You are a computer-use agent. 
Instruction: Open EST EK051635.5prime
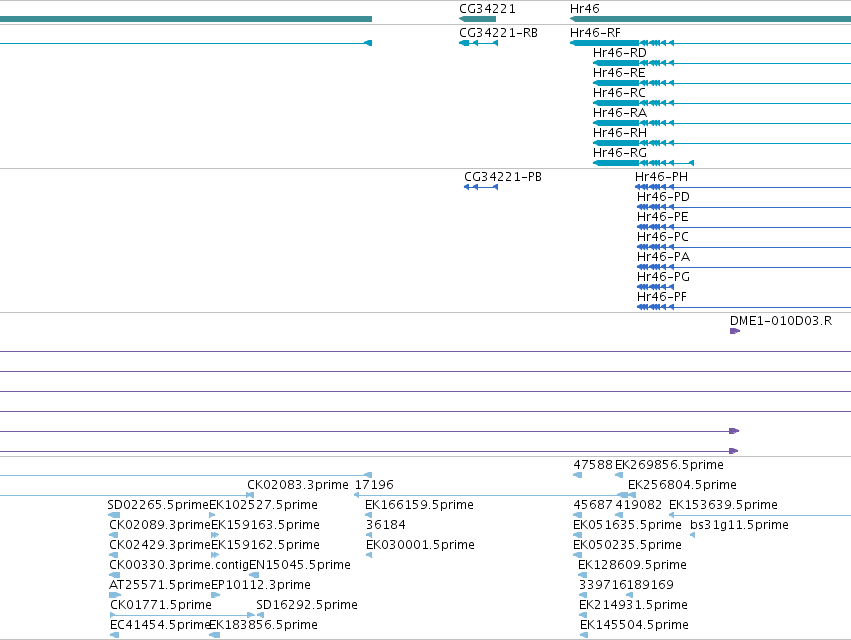[x=627, y=525]
